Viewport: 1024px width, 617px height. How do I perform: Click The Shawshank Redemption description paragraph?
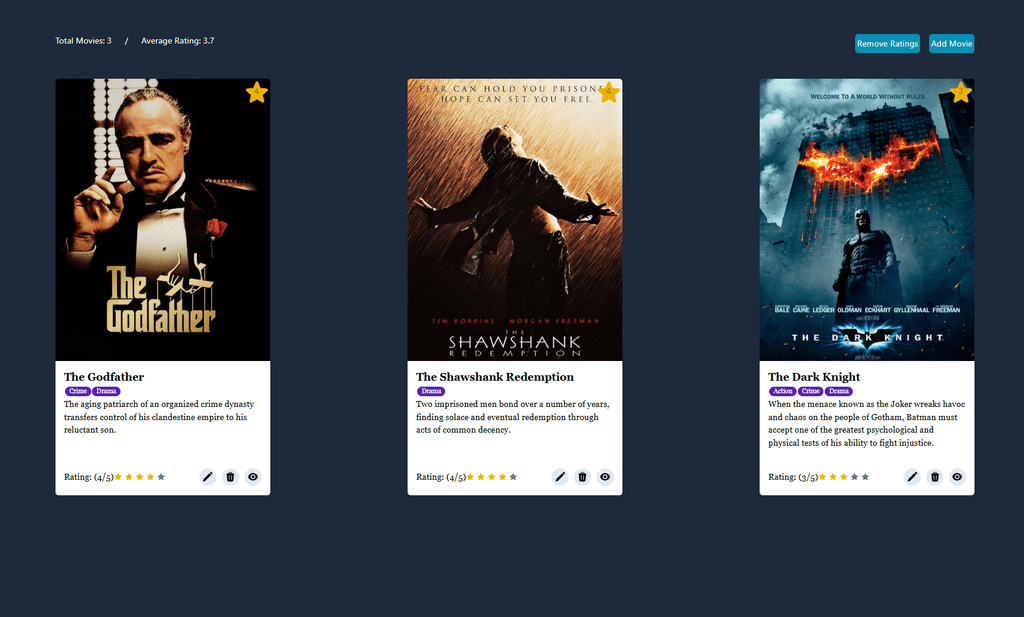point(513,417)
